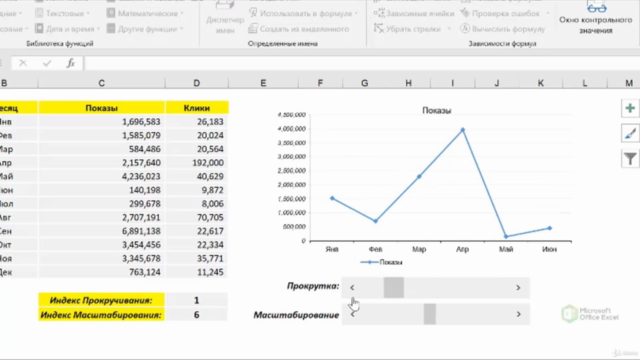Select cell with value 192,000
This screenshot has width=640, height=360.
[197, 163]
